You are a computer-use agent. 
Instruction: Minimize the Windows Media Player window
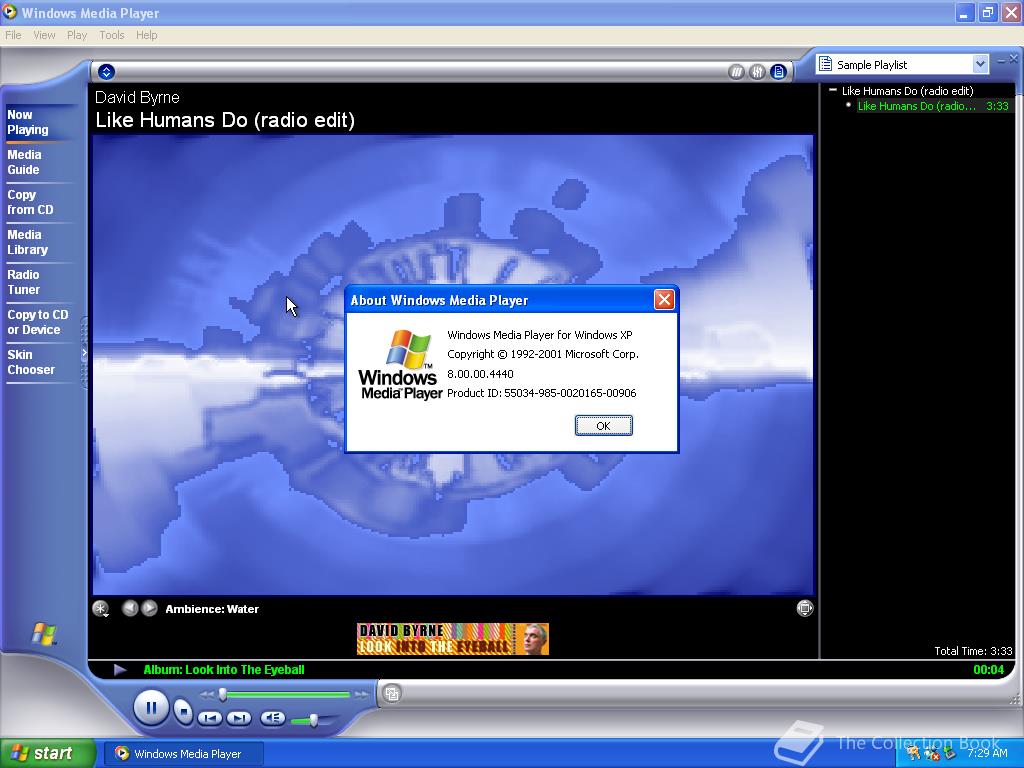[x=965, y=12]
